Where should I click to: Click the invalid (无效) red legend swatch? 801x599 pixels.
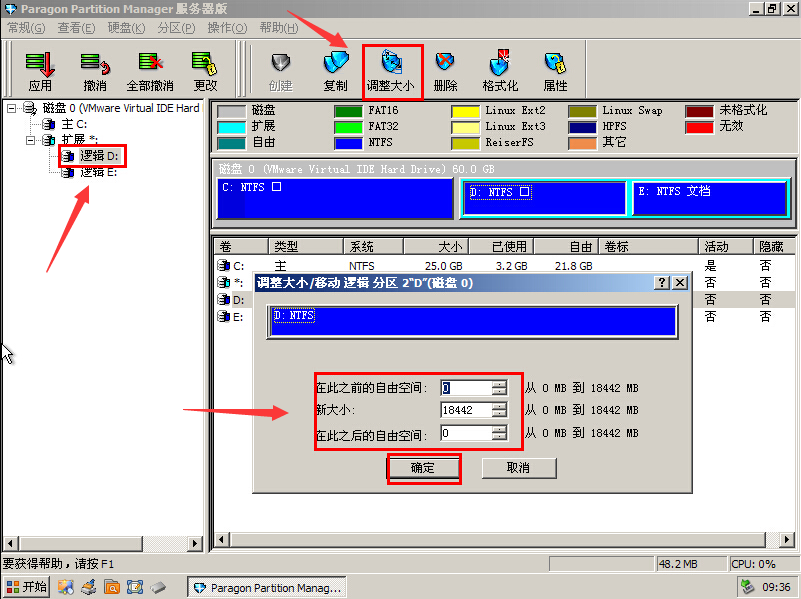(699, 127)
